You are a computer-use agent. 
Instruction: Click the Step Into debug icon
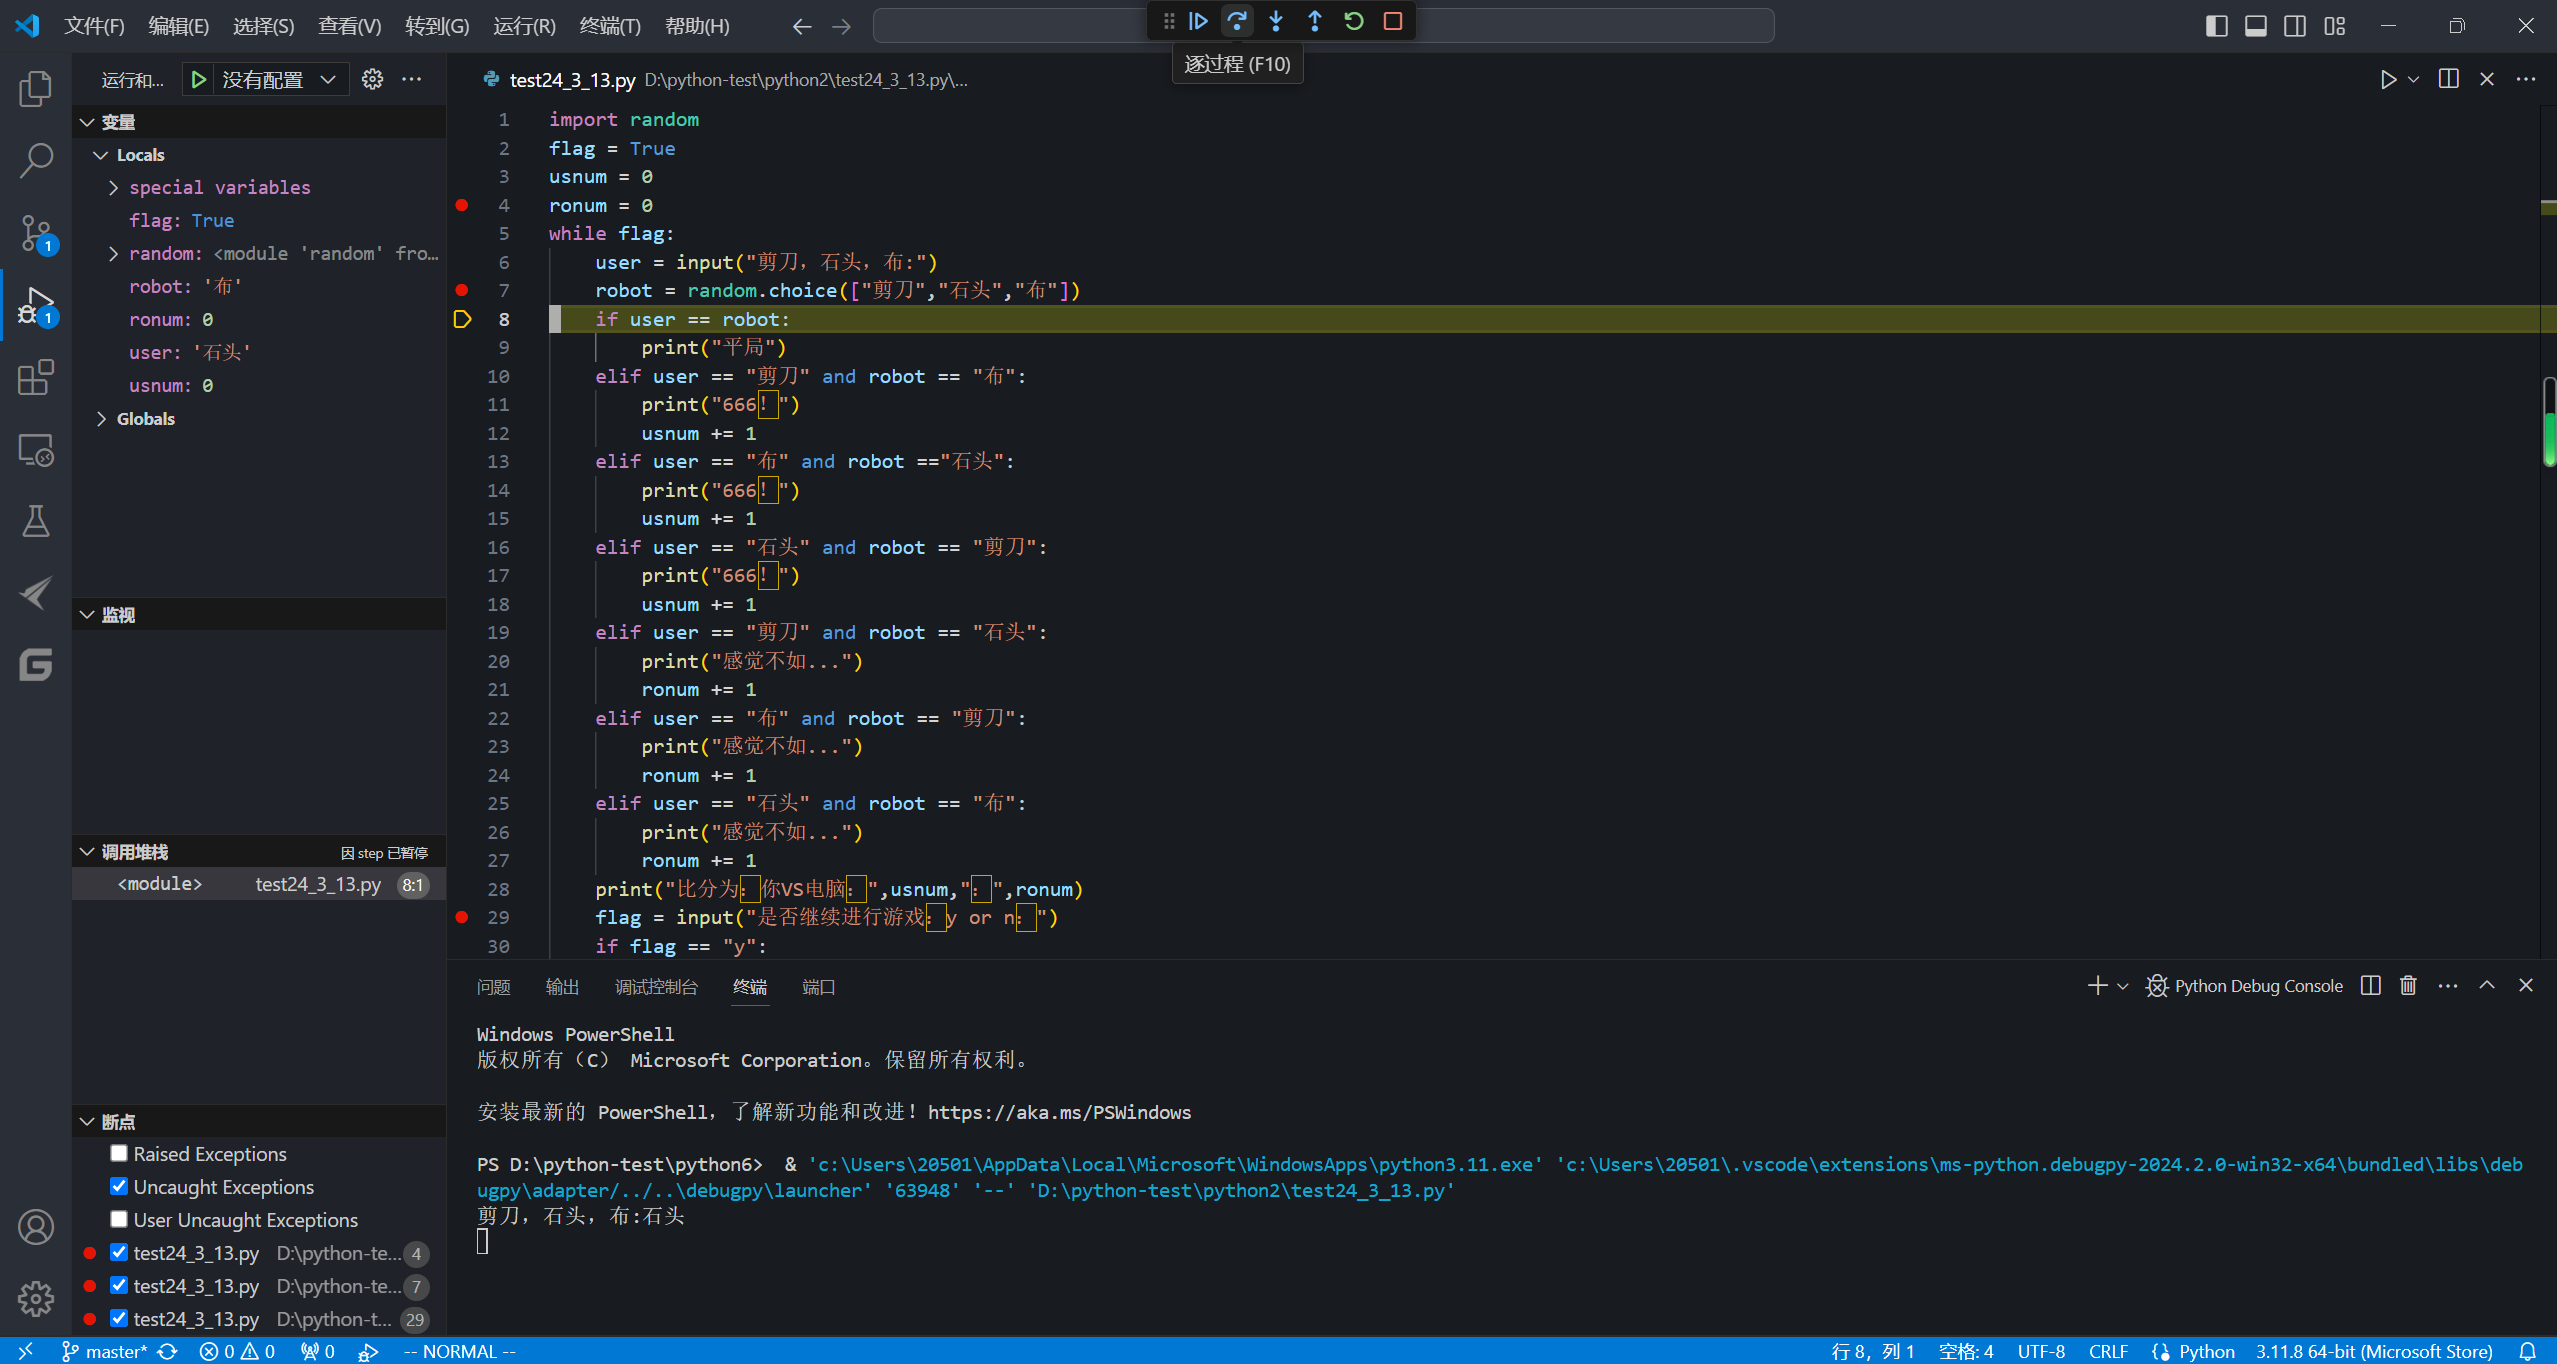(x=1276, y=21)
